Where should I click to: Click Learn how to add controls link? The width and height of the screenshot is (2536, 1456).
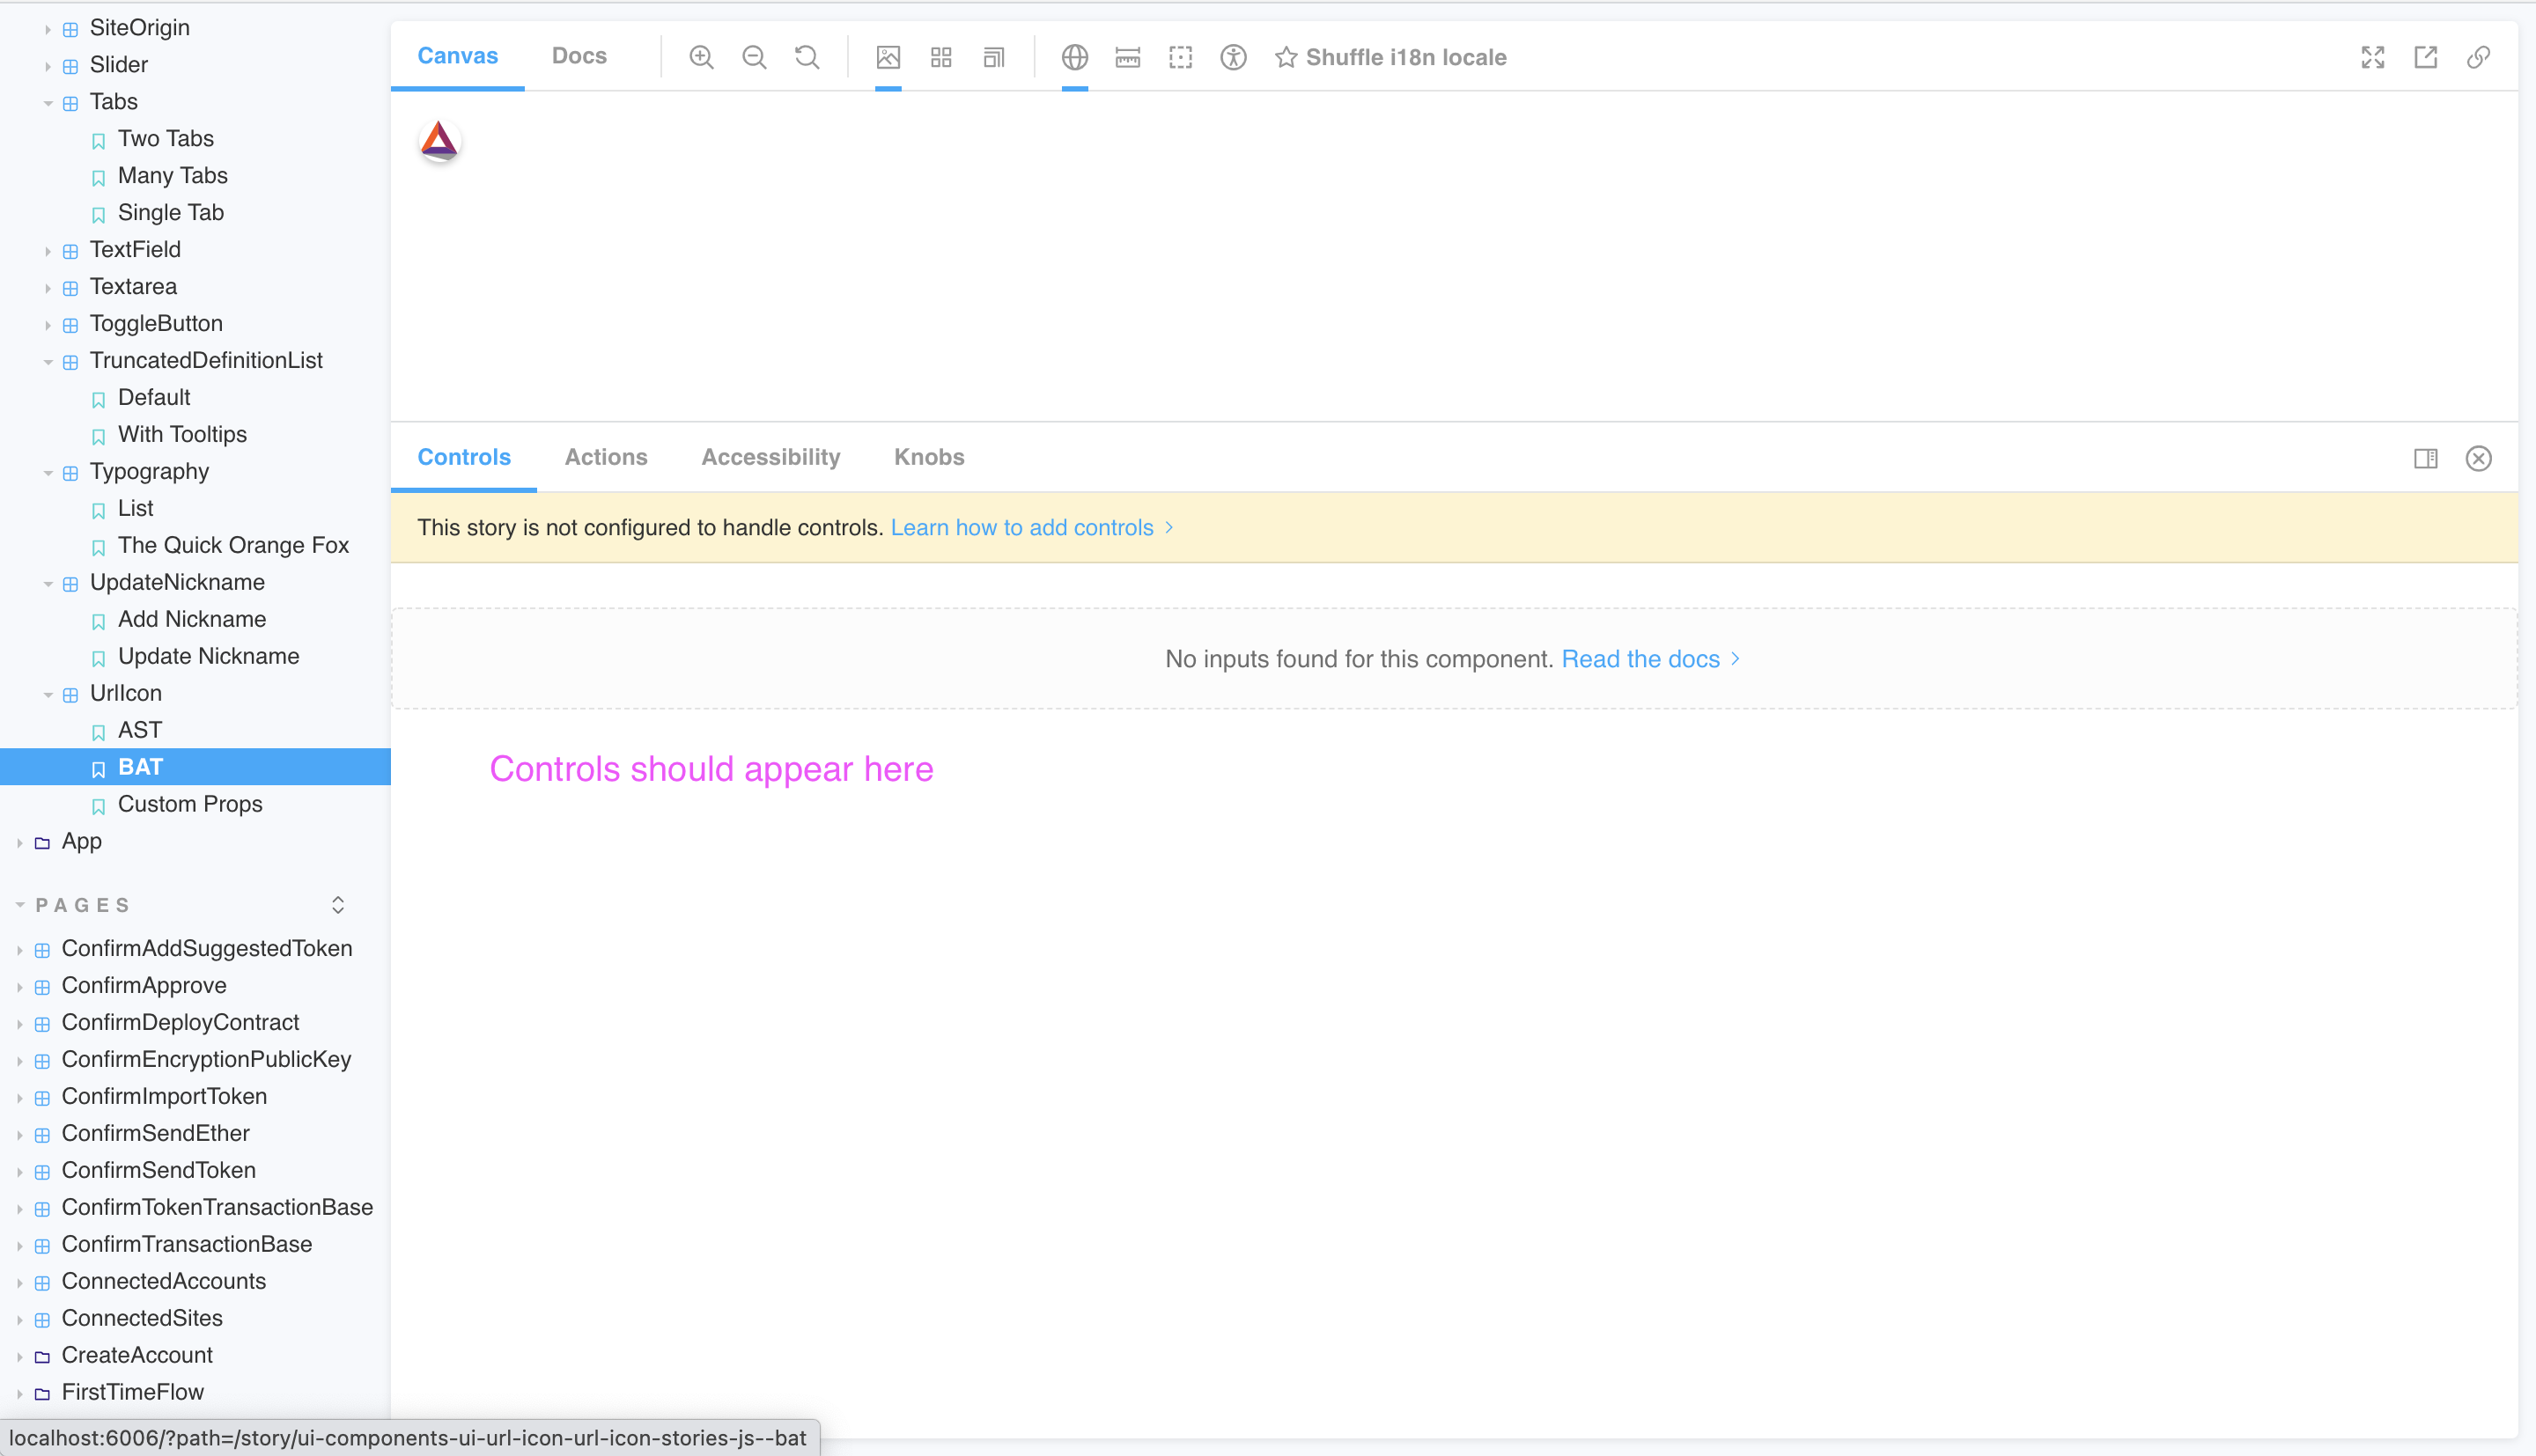coord(1023,527)
